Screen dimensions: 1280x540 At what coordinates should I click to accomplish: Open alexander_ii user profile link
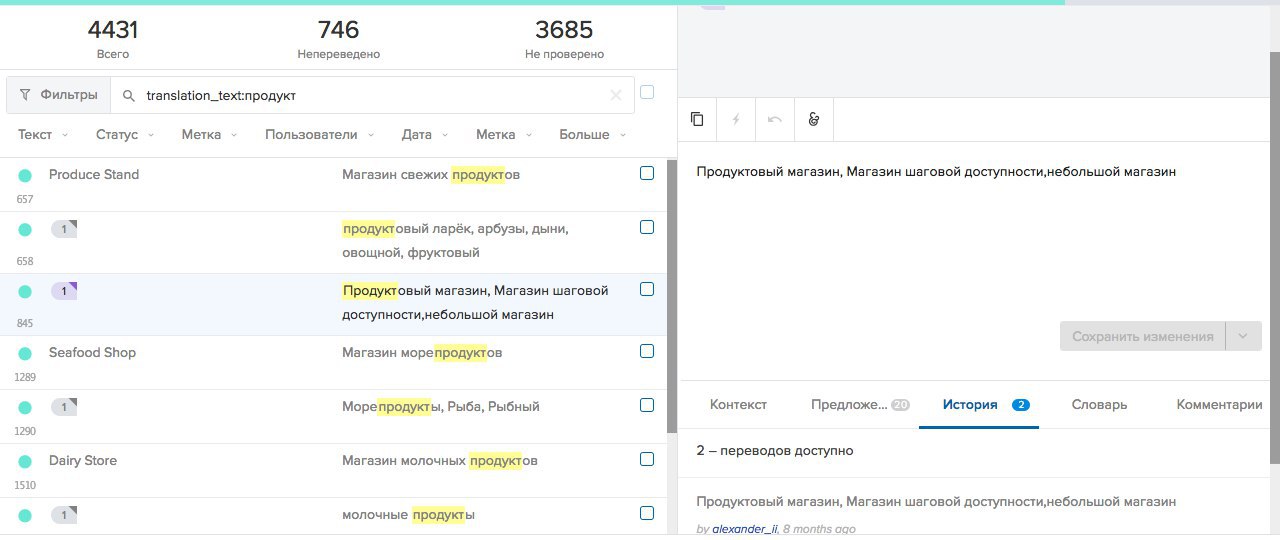pos(745,529)
